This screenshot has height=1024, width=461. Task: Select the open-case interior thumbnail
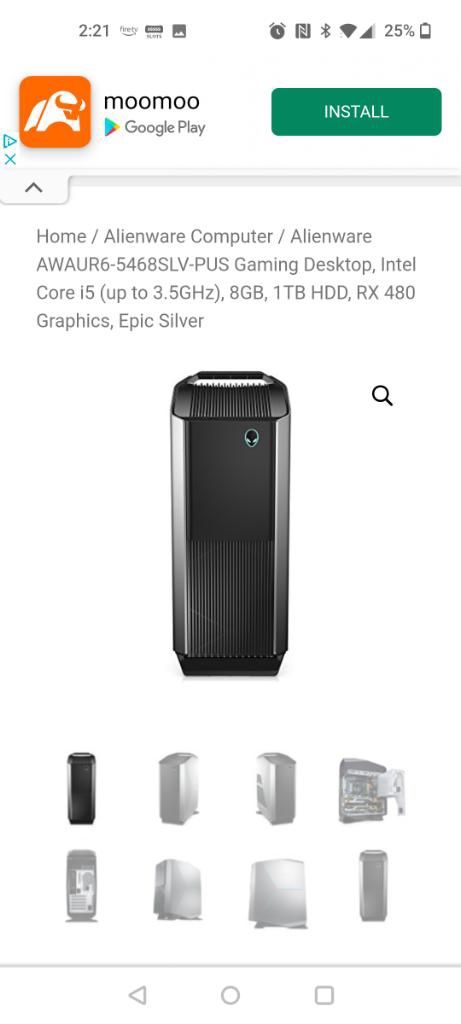[372, 790]
